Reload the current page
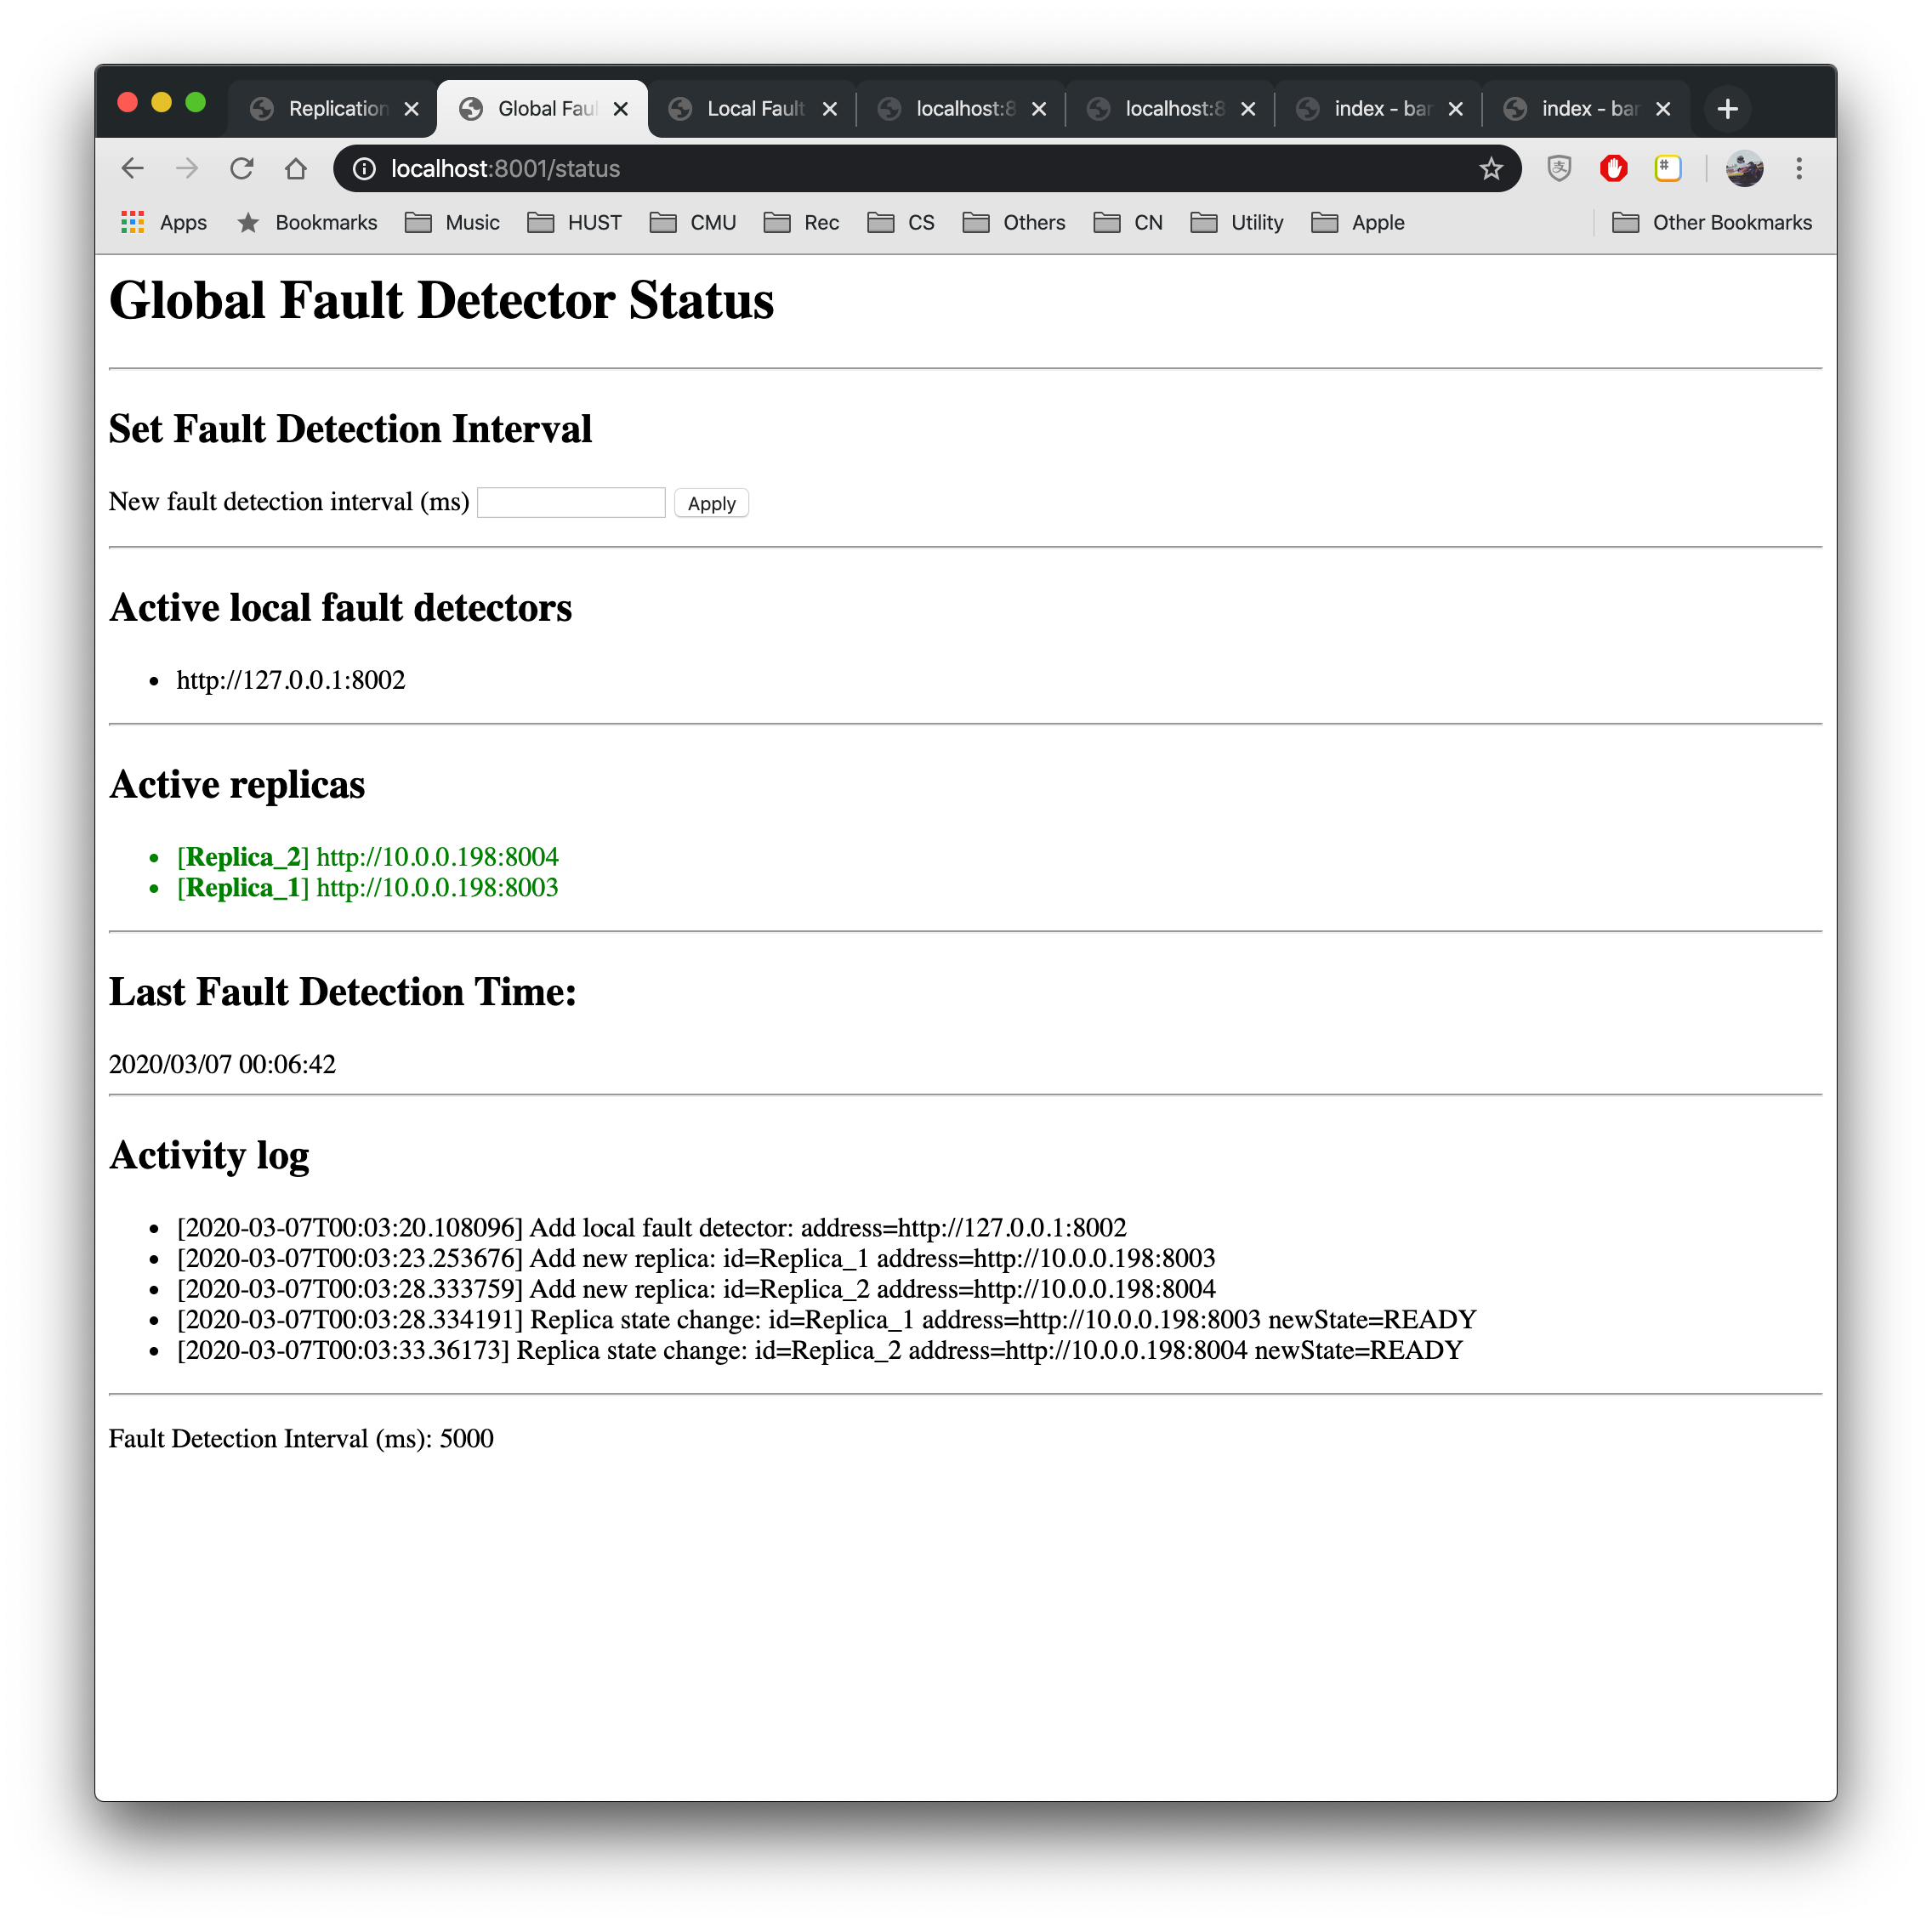1932x1927 pixels. pyautogui.click(x=241, y=168)
